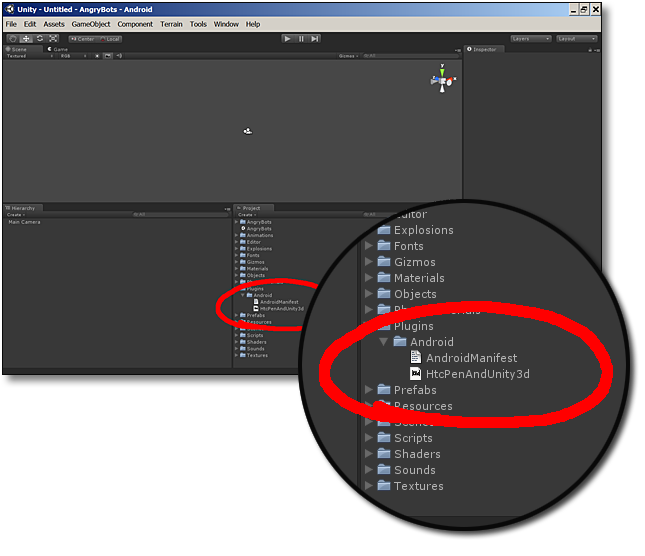The width and height of the screenshot is (645, 556).
Task: Expand the Animations folder arrow in Project list
Action: [237, 235]
